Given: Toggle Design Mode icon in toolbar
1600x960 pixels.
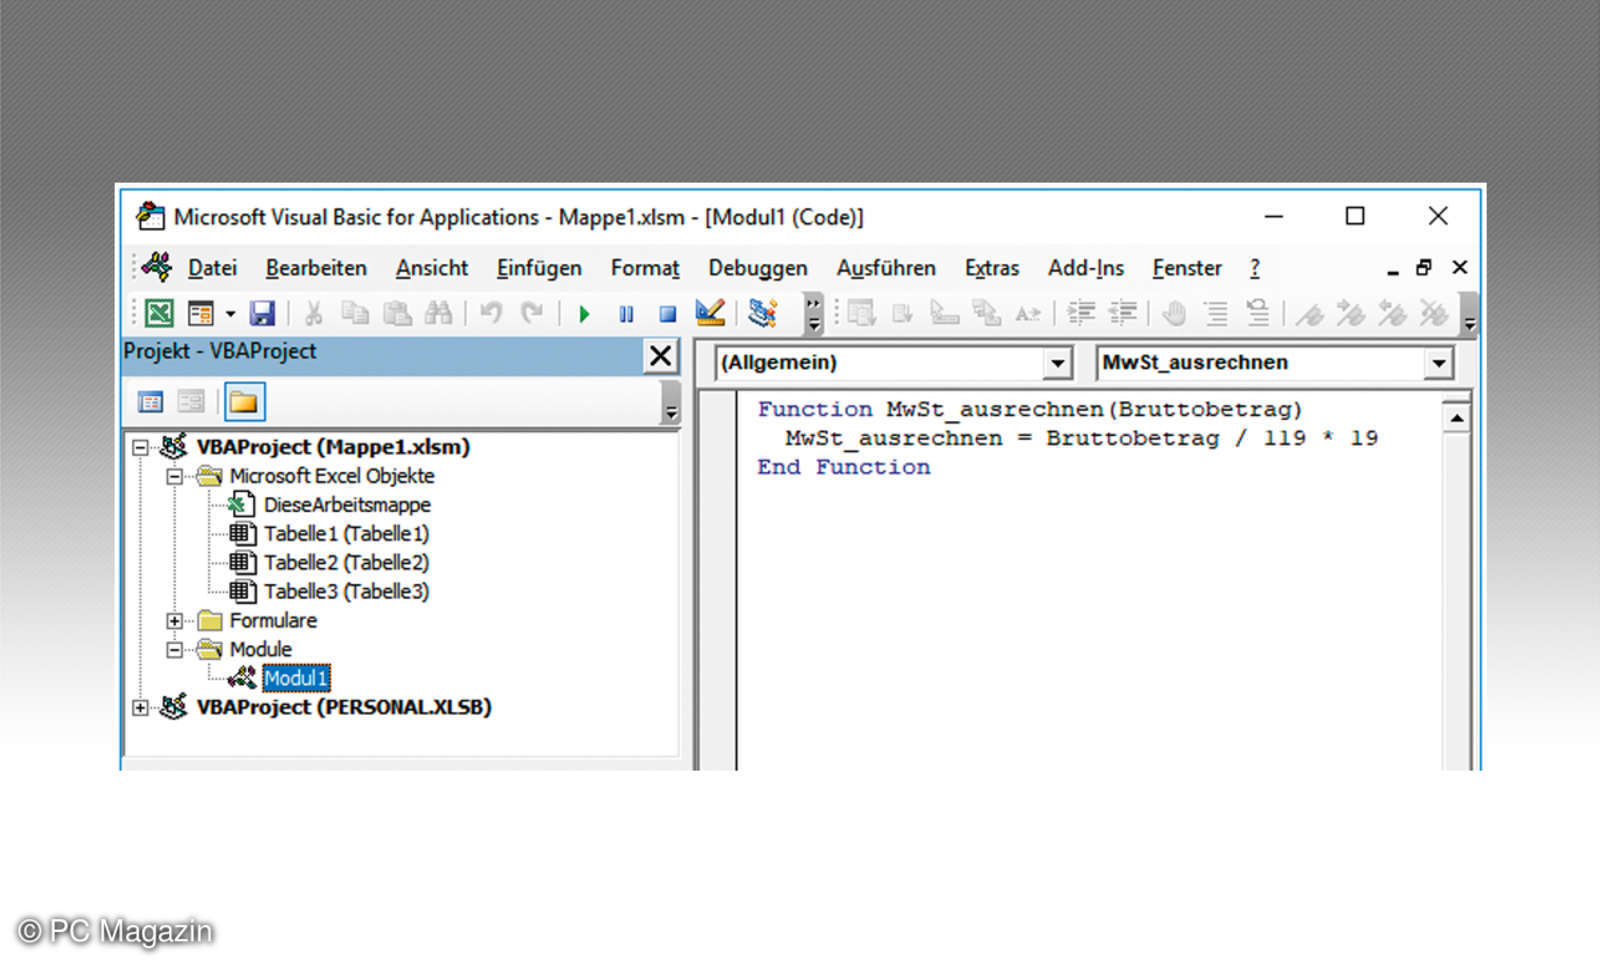Looking at the screenshot, I should pos(710,313).
